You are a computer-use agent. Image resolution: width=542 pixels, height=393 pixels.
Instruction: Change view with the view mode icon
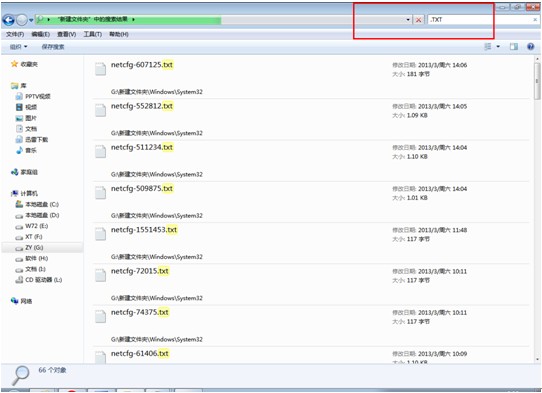(x=488, y=46)
